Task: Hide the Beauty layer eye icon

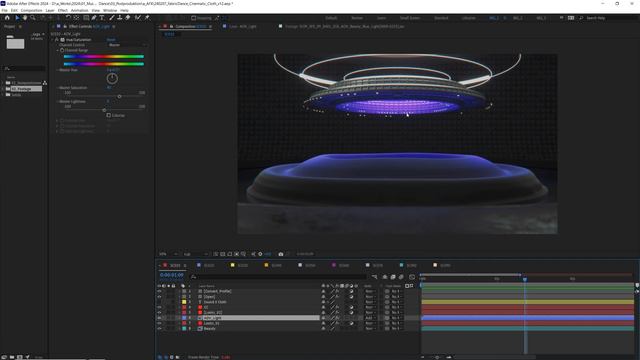Action: tap(159, 328)
